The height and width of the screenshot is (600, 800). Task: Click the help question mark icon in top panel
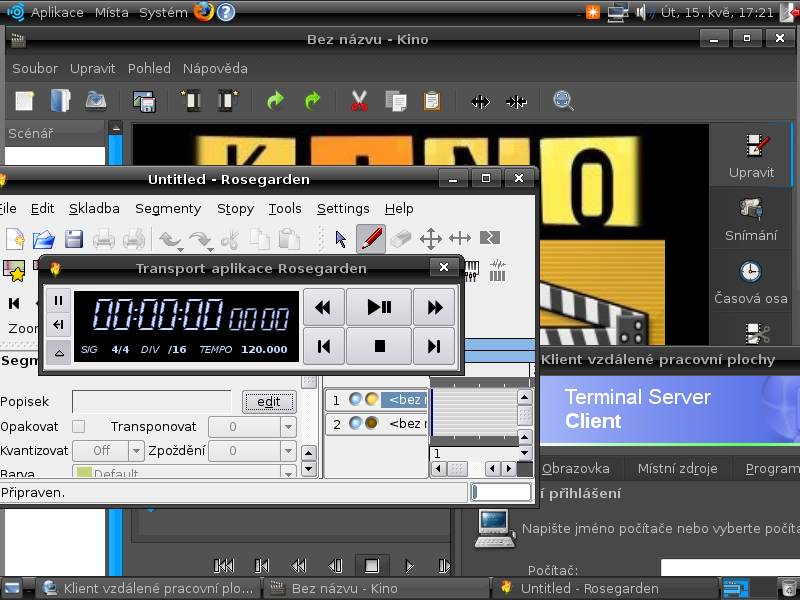pos(226,12)
